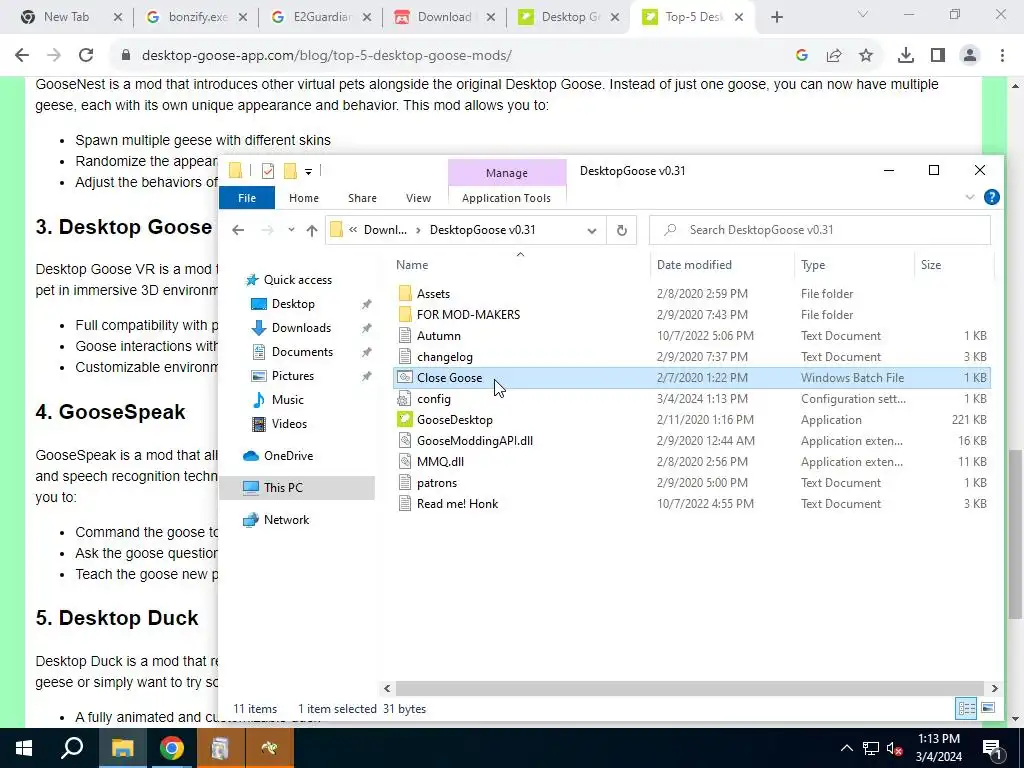Screen dimensions: 1024x768
Task: Bookmark this page with star icon
Action: point(866,56)
